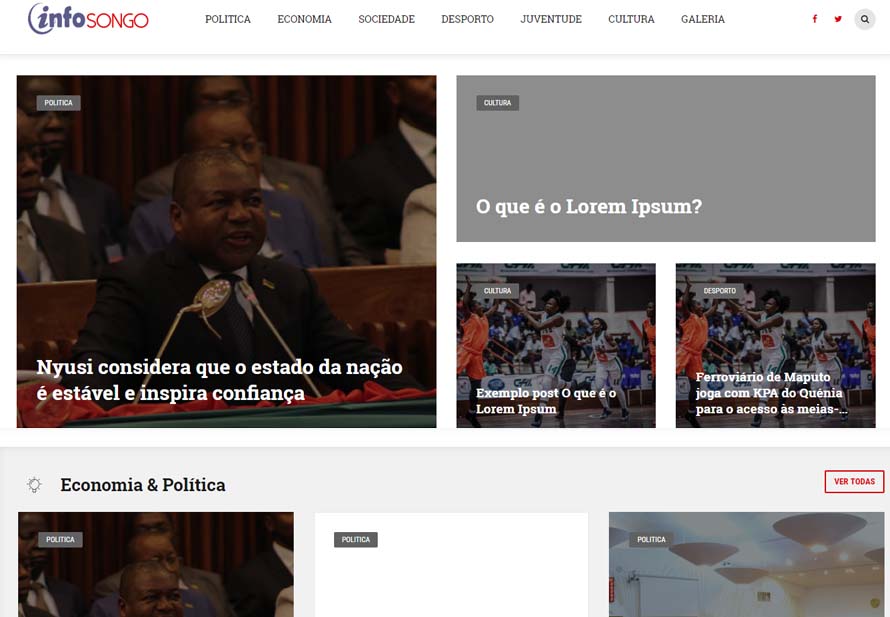Go to the SOCIEDADE section
Screen dimensions: 890x617
click(x=387, y=19)
